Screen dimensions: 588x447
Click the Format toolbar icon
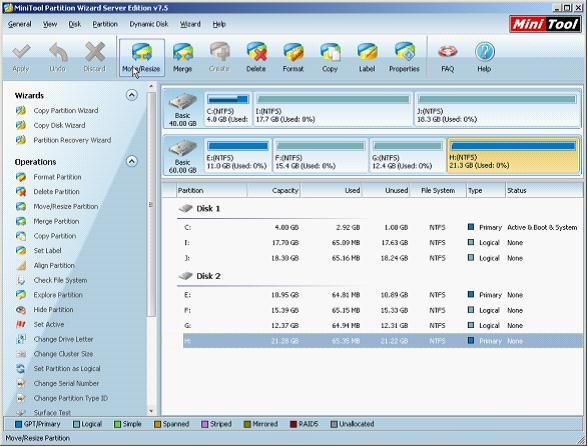(x=293, y=57)
